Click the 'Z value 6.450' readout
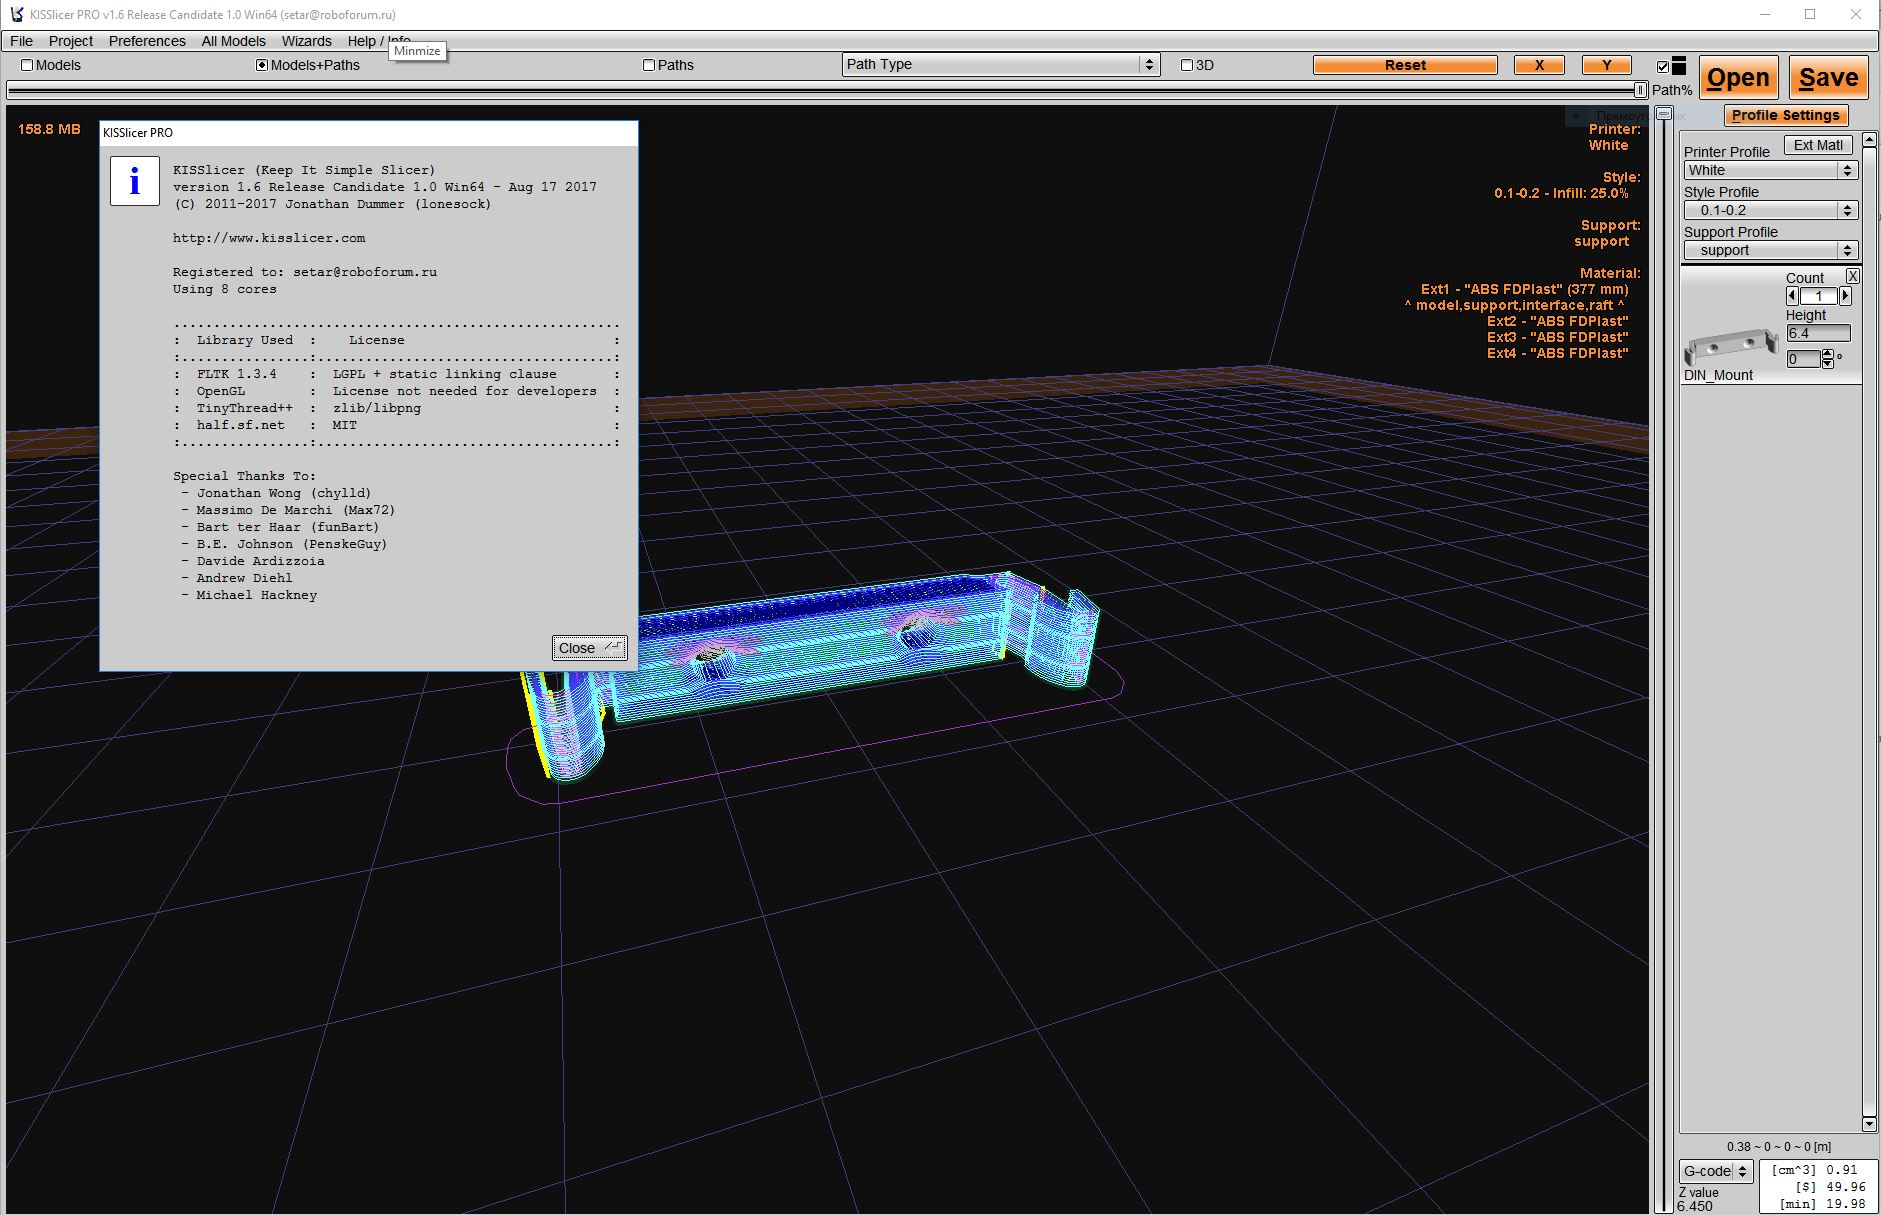This screenshot has height=1215, width=1881. pos(1698,1199)
